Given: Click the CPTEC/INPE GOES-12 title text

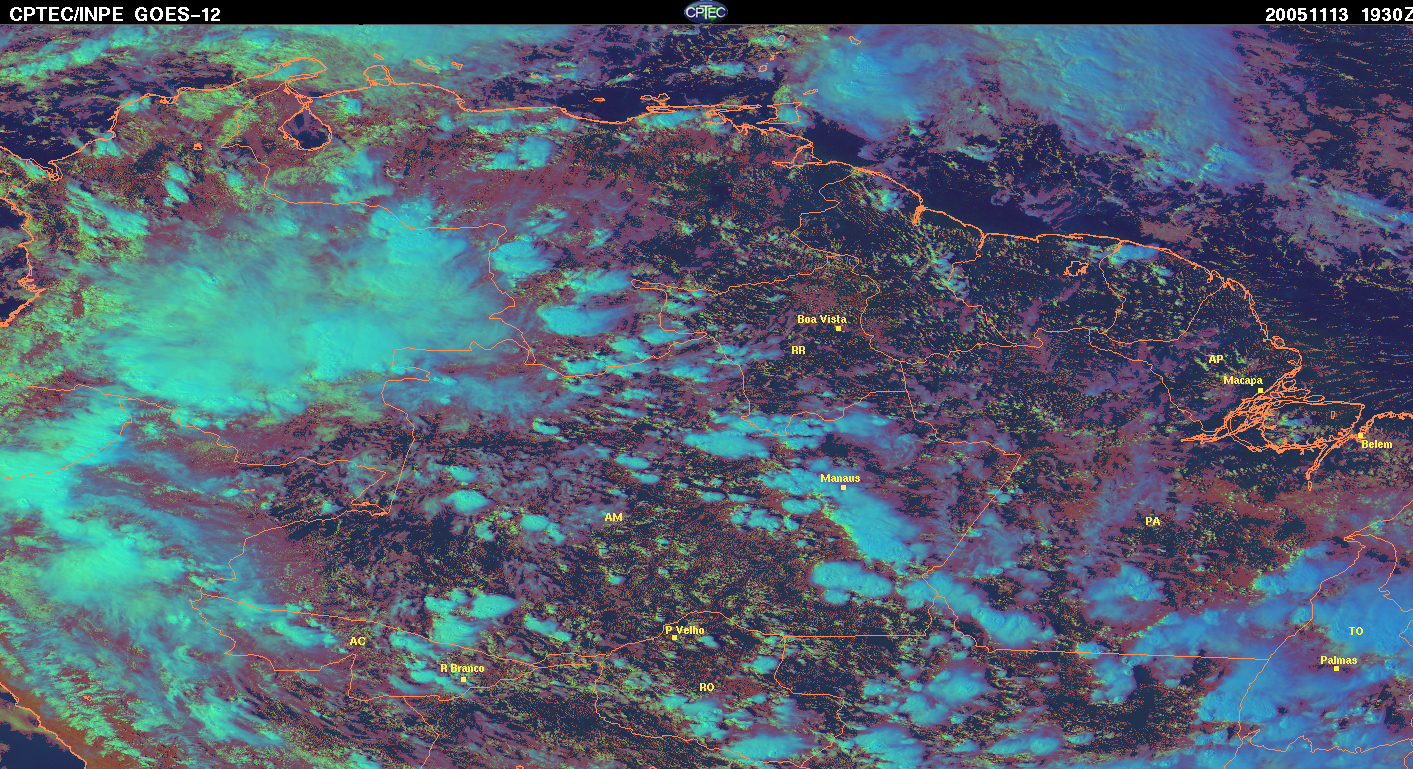Looking at the screenshot, I should pyautogui.click(x=114, y=14).
